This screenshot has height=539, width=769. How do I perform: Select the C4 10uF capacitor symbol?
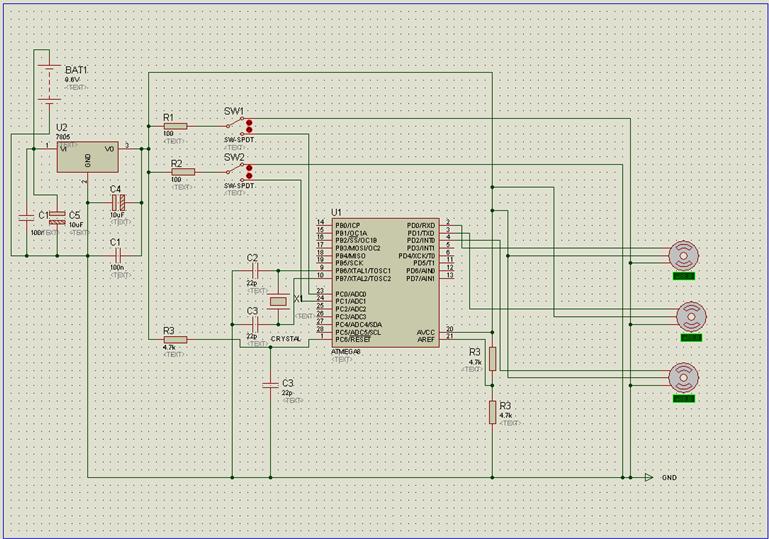coord(118,202)
